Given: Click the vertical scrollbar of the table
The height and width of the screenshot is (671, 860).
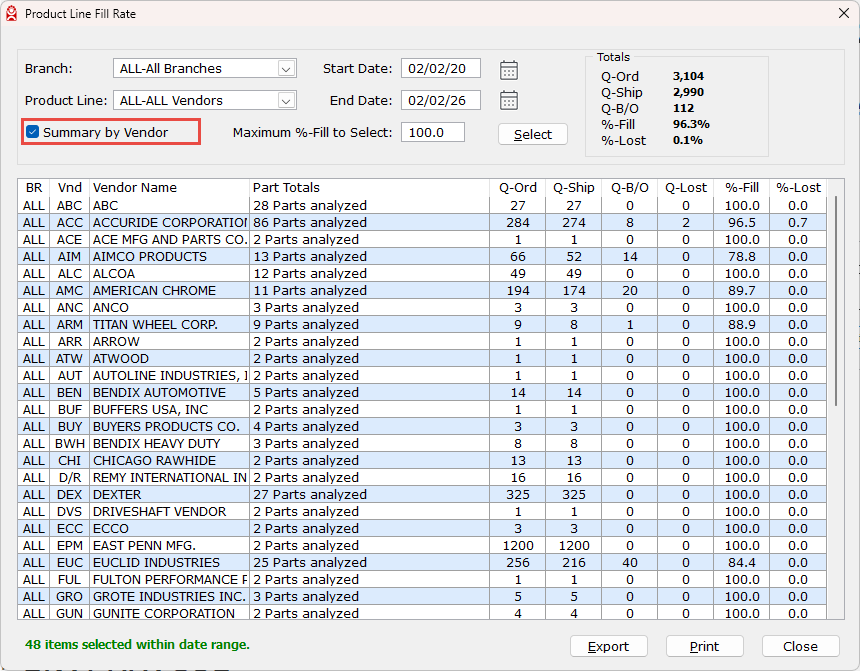Looking at the screenshot, I should (836, 300).
